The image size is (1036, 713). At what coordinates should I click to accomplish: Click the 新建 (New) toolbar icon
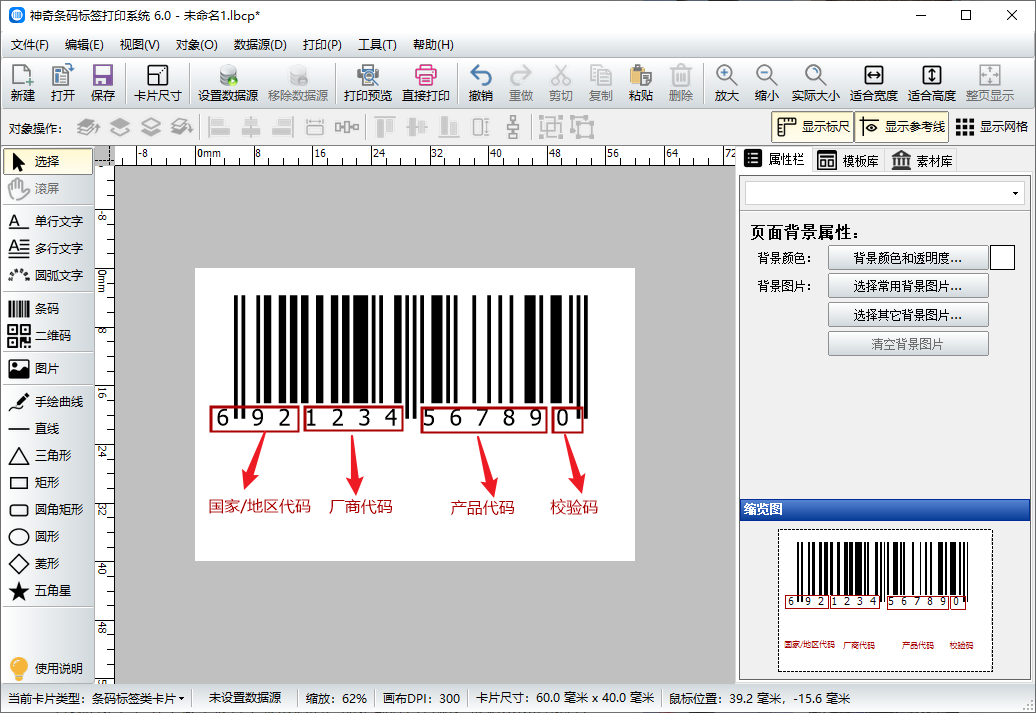click(x=22, y=83)
